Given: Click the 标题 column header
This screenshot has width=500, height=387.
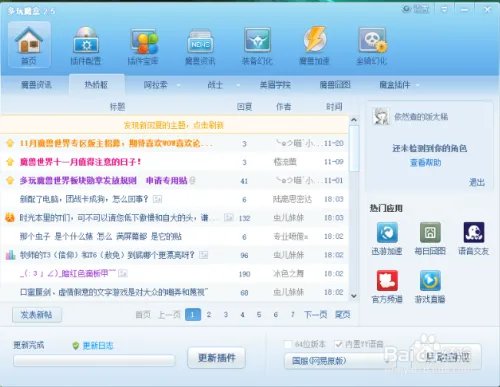Looking at the screenshot, I should coord(117,107).
